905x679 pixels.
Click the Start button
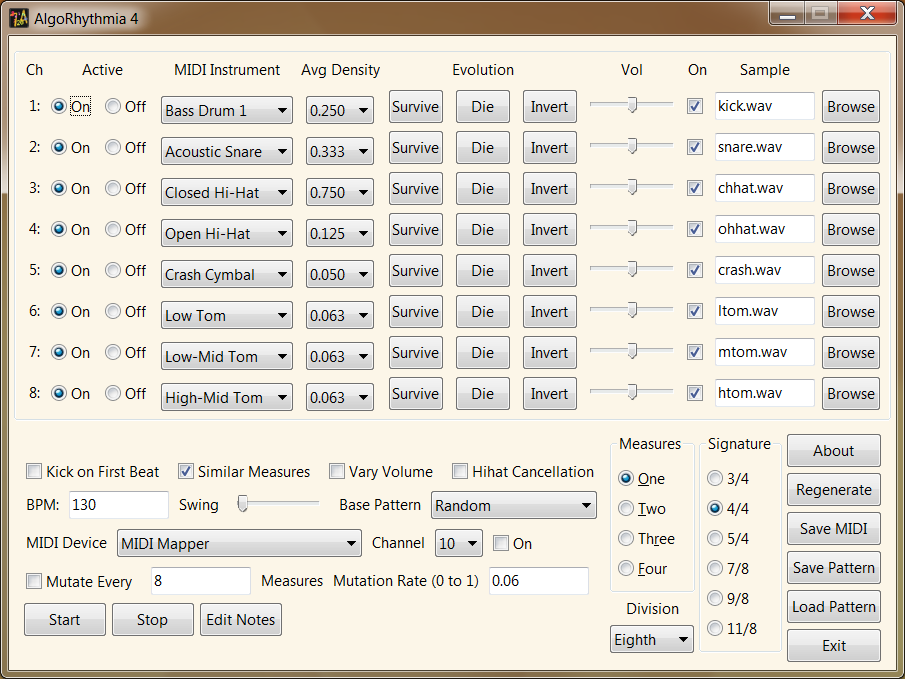coord(65,620)
